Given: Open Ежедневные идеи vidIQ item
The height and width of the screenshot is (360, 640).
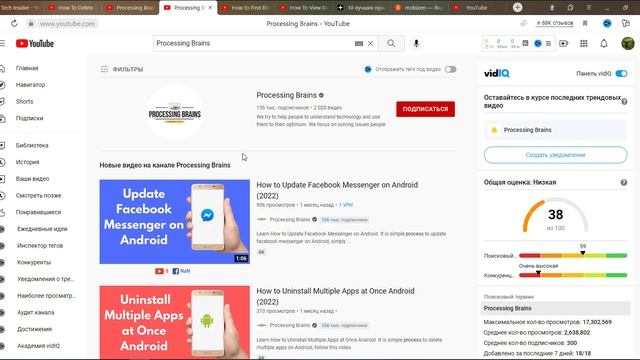Looking at the screenshot, I should 42,229.
